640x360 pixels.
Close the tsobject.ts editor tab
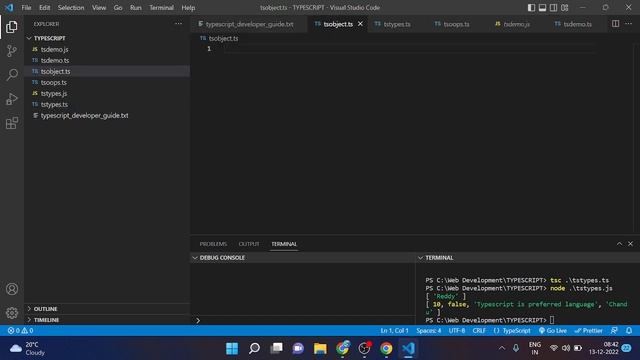360,24
